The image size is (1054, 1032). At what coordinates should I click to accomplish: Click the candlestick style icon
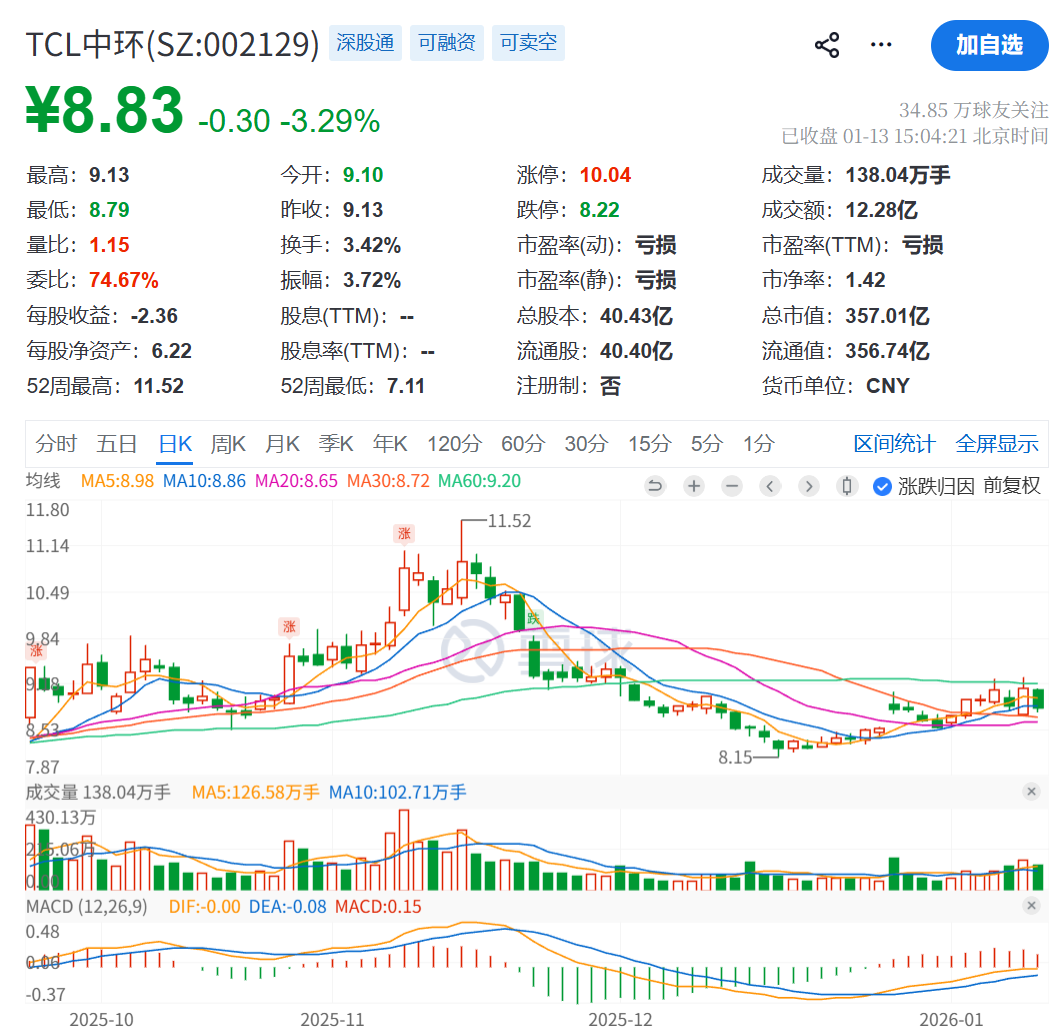coord(848,487)
